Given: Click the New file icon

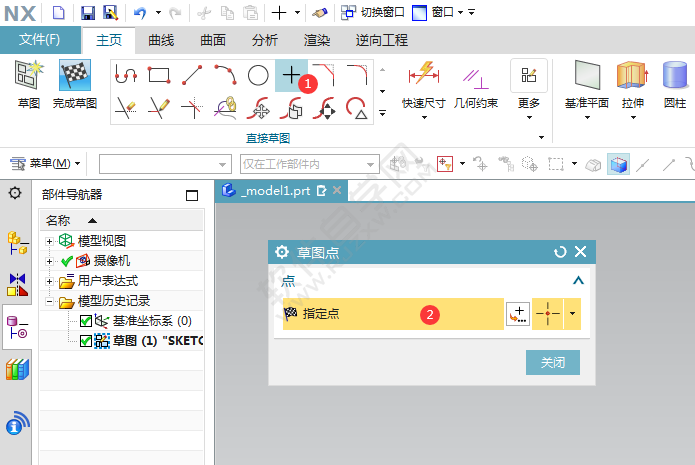Looking at the screenshot, I should click(59, 12).
